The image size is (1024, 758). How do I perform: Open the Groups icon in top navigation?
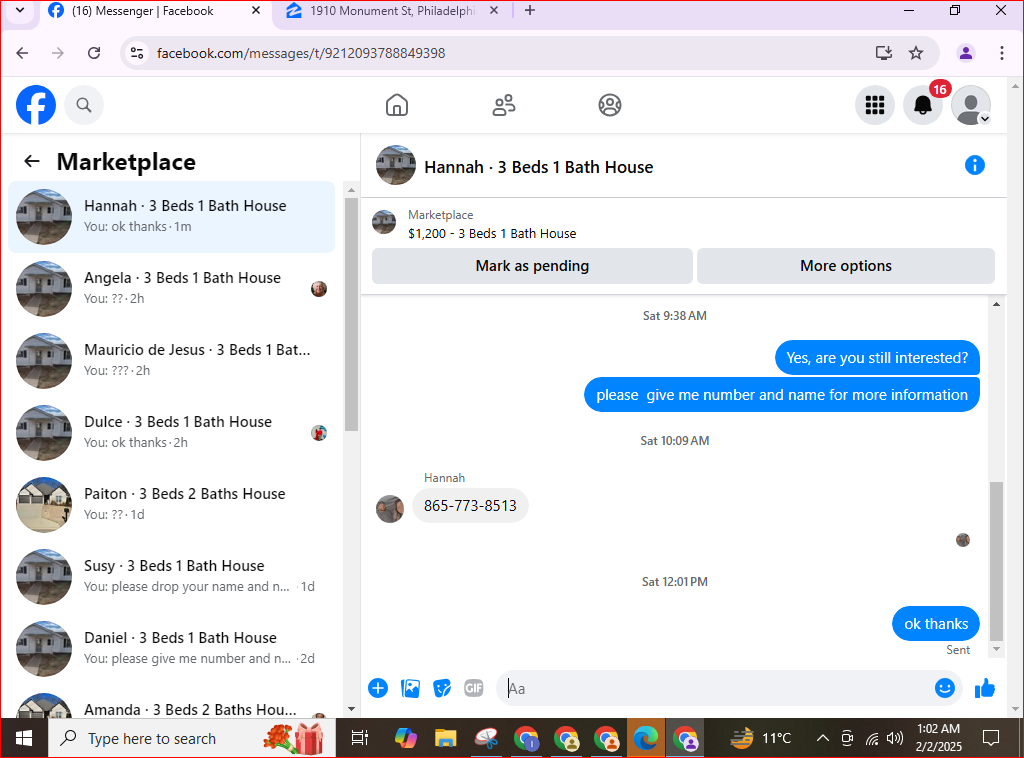[x=610, y=105]
